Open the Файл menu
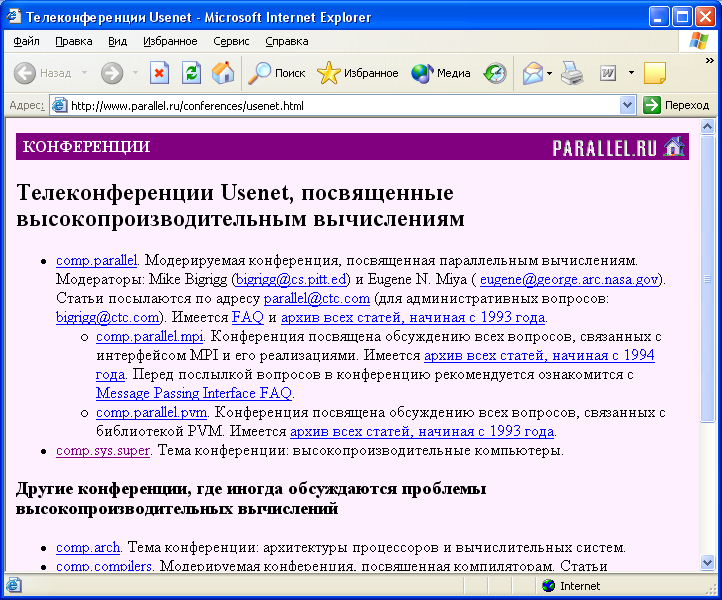 point(26,41)
